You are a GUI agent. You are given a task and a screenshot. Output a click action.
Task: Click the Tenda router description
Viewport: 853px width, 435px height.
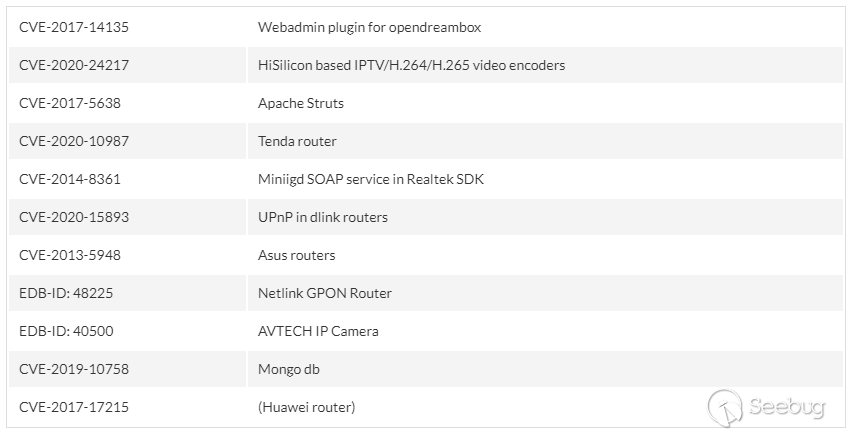[x=297, y=141]
